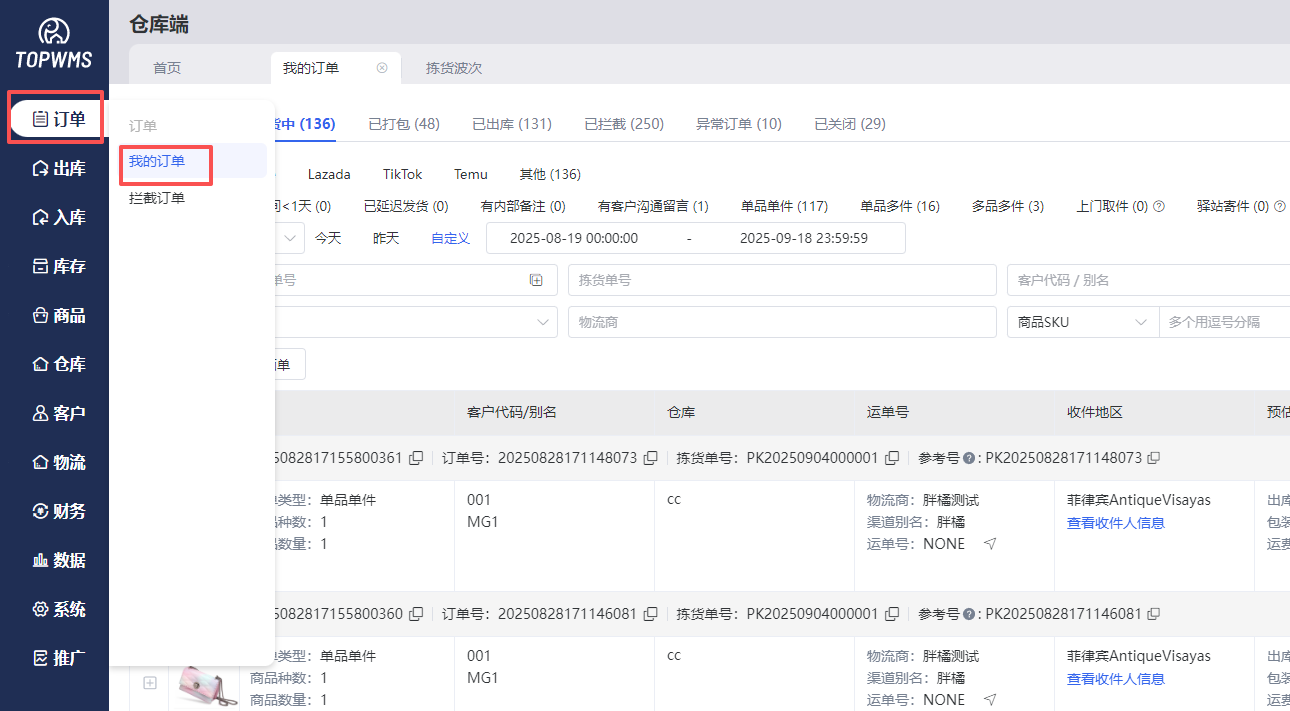Image resolution: width=1290 pixels, height=711 pixels.
Task: Open 库存 (inventory) in the sidebar
Action: point(59,266)
